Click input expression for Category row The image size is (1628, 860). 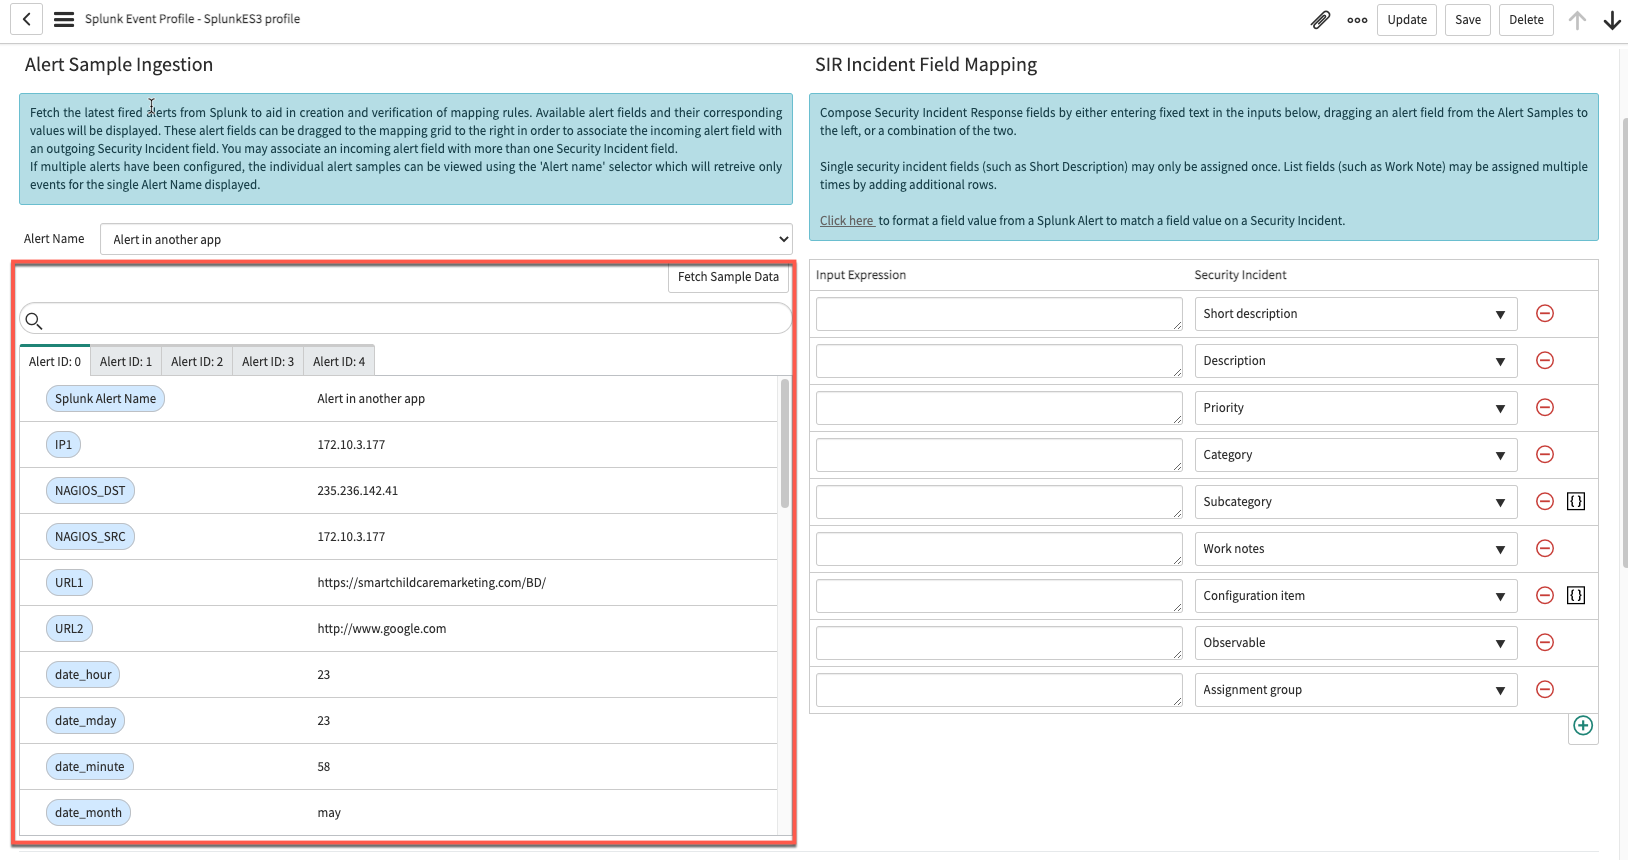point(999,455)
